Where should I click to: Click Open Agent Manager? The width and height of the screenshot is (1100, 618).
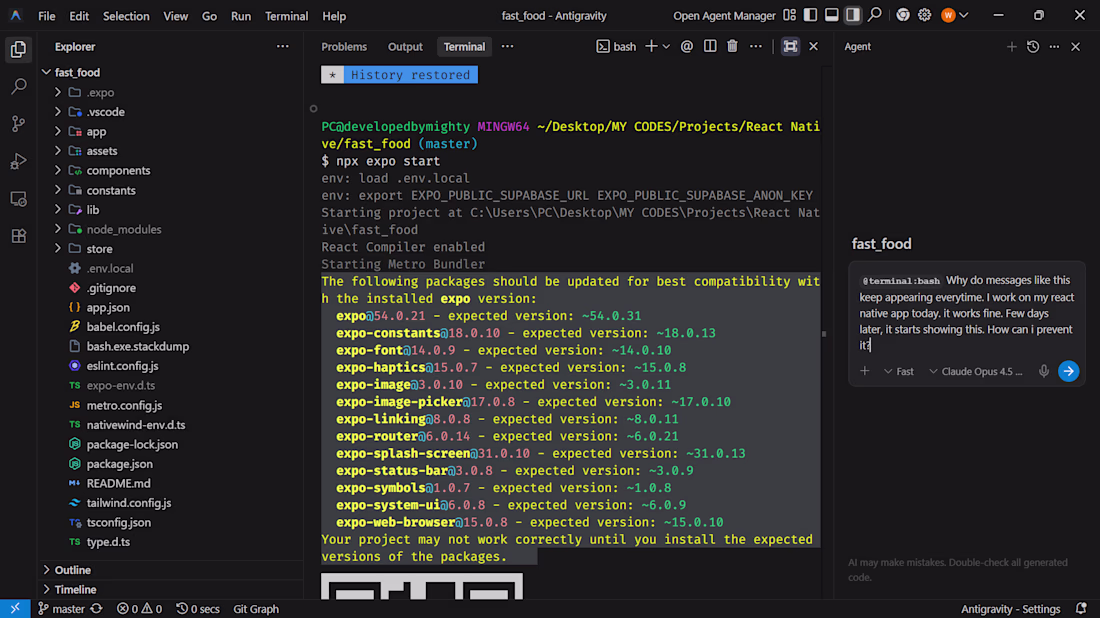coord(724,16)
